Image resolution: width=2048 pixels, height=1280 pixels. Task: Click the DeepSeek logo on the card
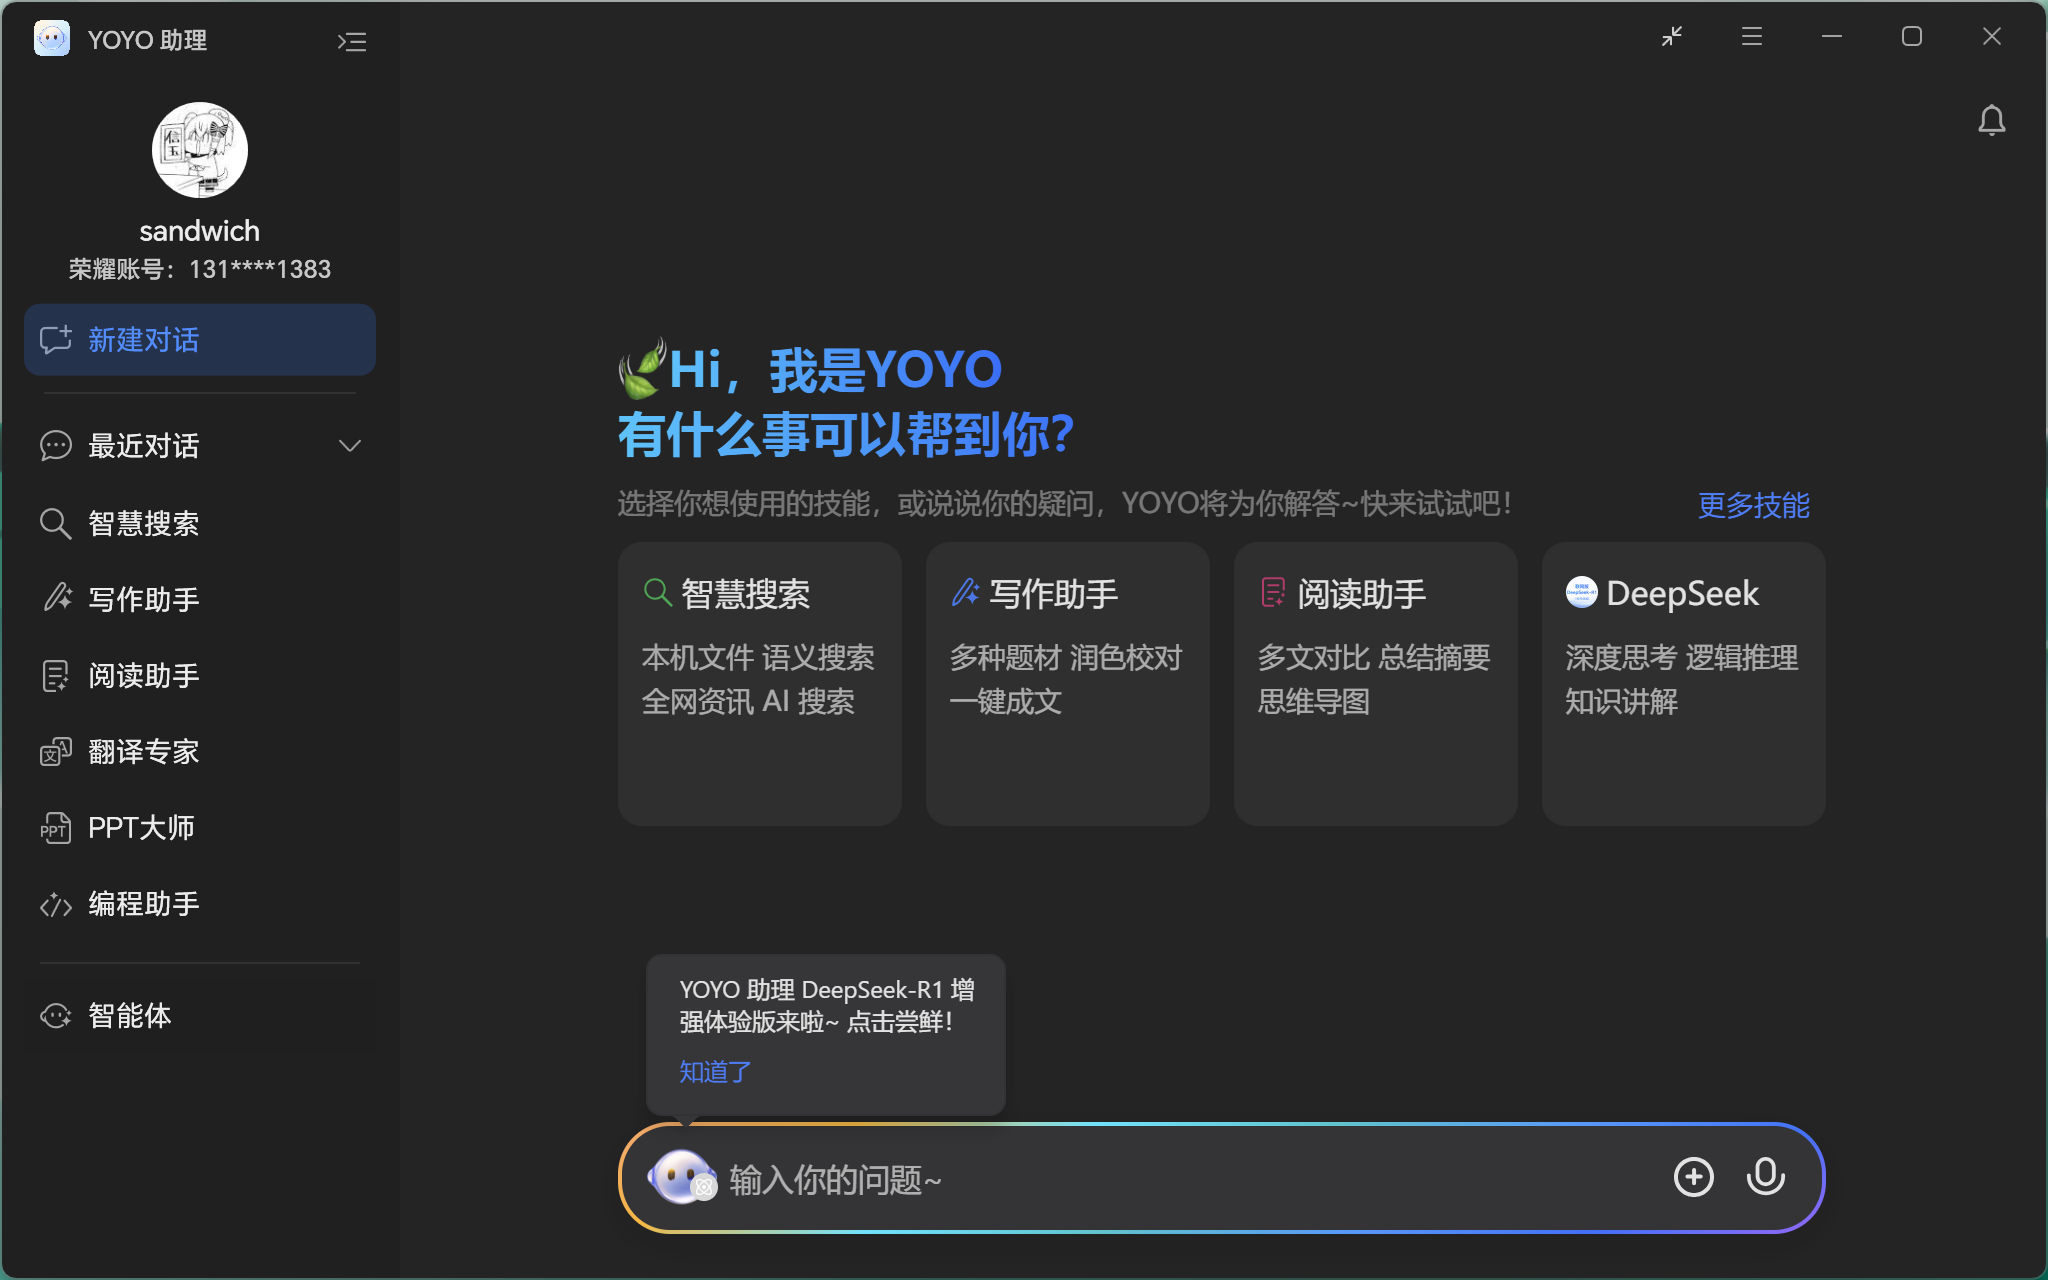[1582, 593]
